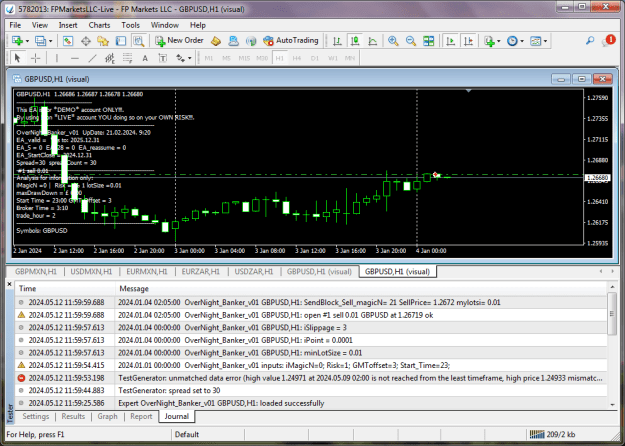Image resolution: width=625 pixels, height=446 pixels.
Task: Open the Templates icon
Action: (535, 41)
